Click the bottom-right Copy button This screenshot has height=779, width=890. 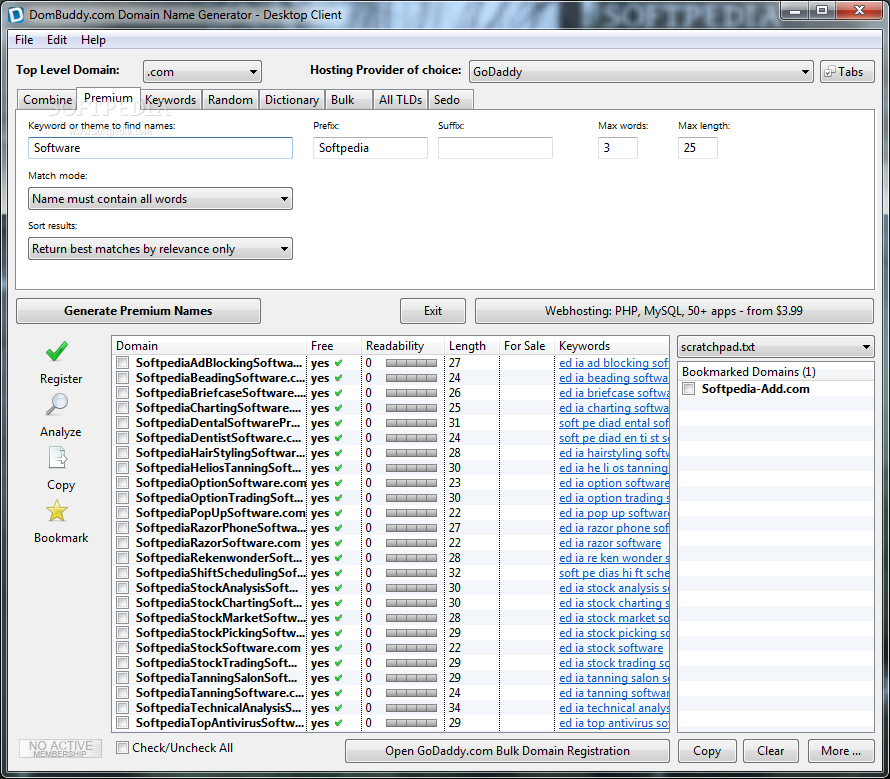[707, 751]
